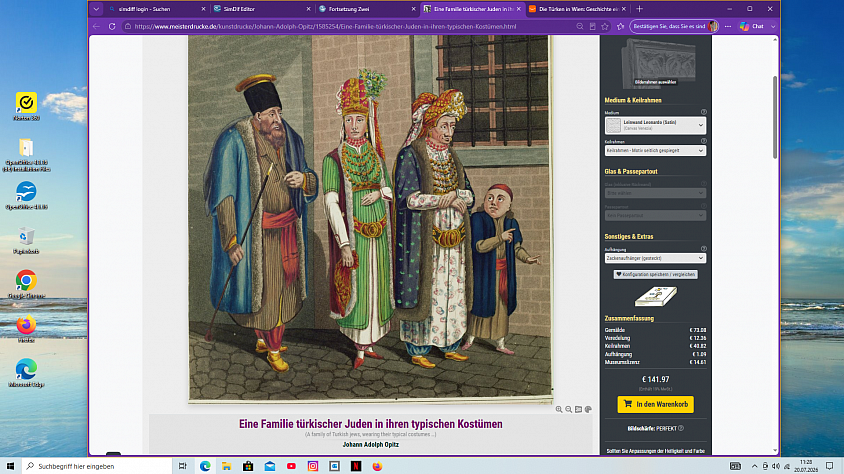This screenshot has width=844, height=474.
Task: Switch to the 'Fortsetzung Zwei' tab
Action: pyautogui.click(x=367, y=9)
